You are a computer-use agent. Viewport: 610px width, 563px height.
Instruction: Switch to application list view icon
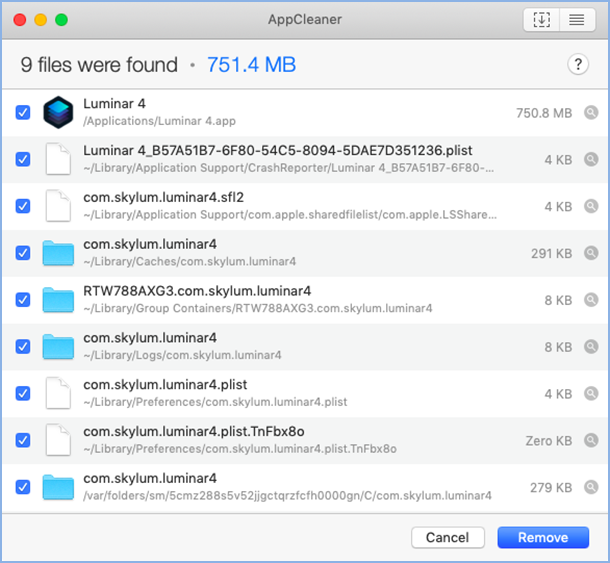pyautogui.click(x=577, y=19)
